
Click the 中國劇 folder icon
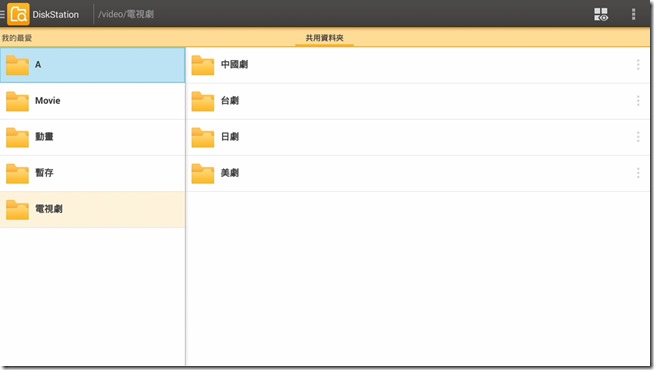(x=203, y=65)
